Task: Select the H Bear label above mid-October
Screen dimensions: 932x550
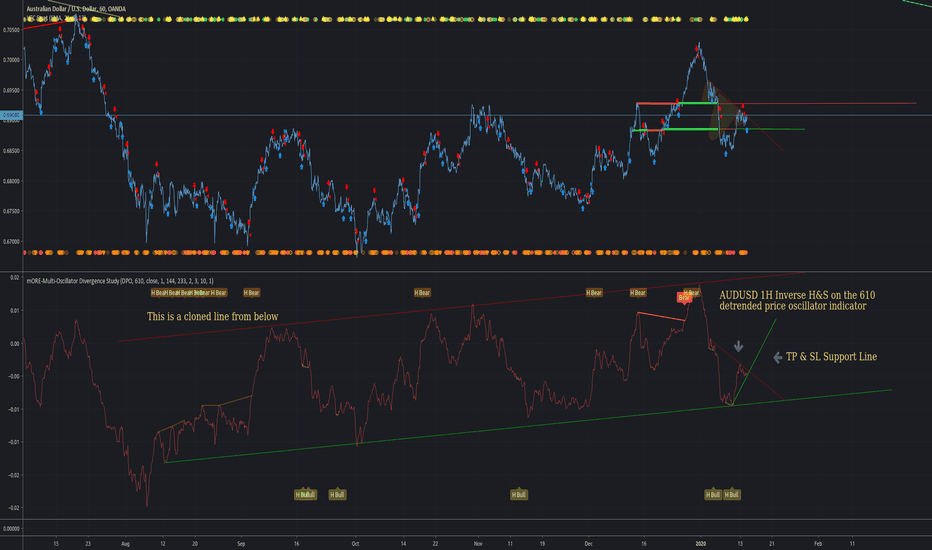Action: 422,293
